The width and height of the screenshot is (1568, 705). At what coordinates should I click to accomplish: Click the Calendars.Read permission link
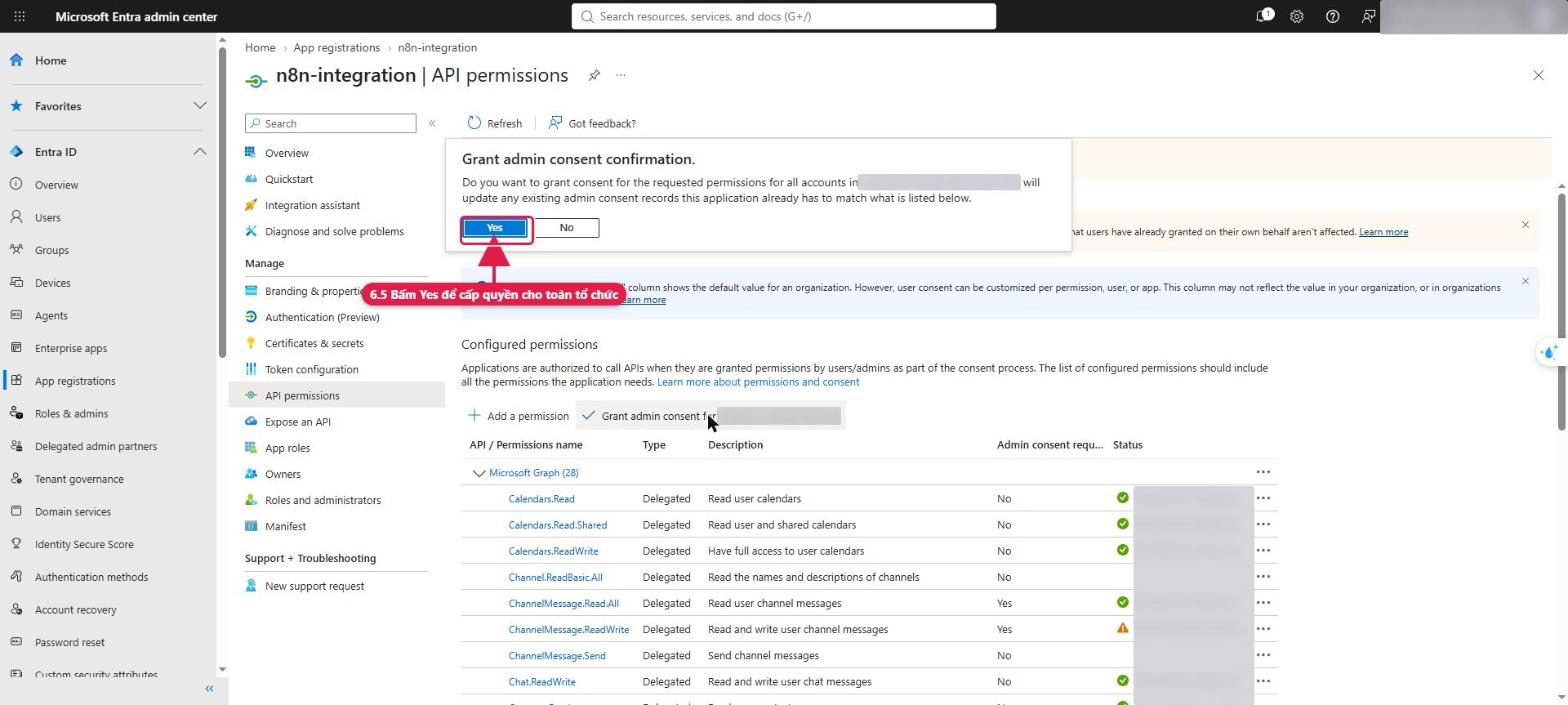pyautogui.click(x=541, y=499)
